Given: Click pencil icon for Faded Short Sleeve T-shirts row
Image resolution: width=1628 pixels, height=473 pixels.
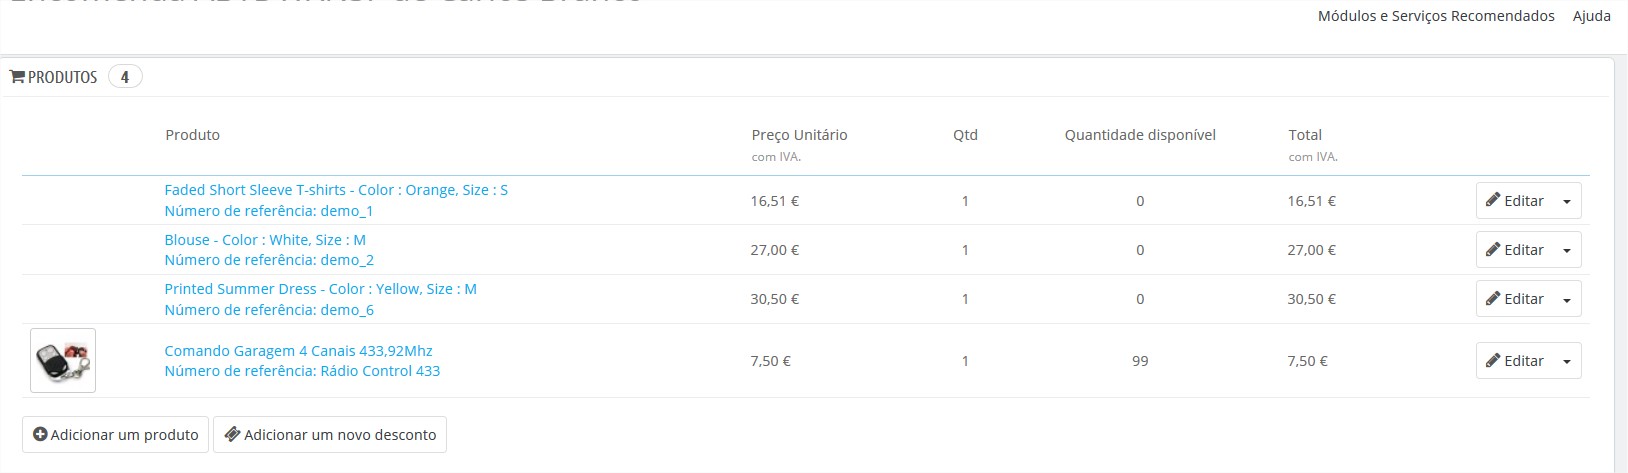Looking at the screenshot, I should (1493, 200).
